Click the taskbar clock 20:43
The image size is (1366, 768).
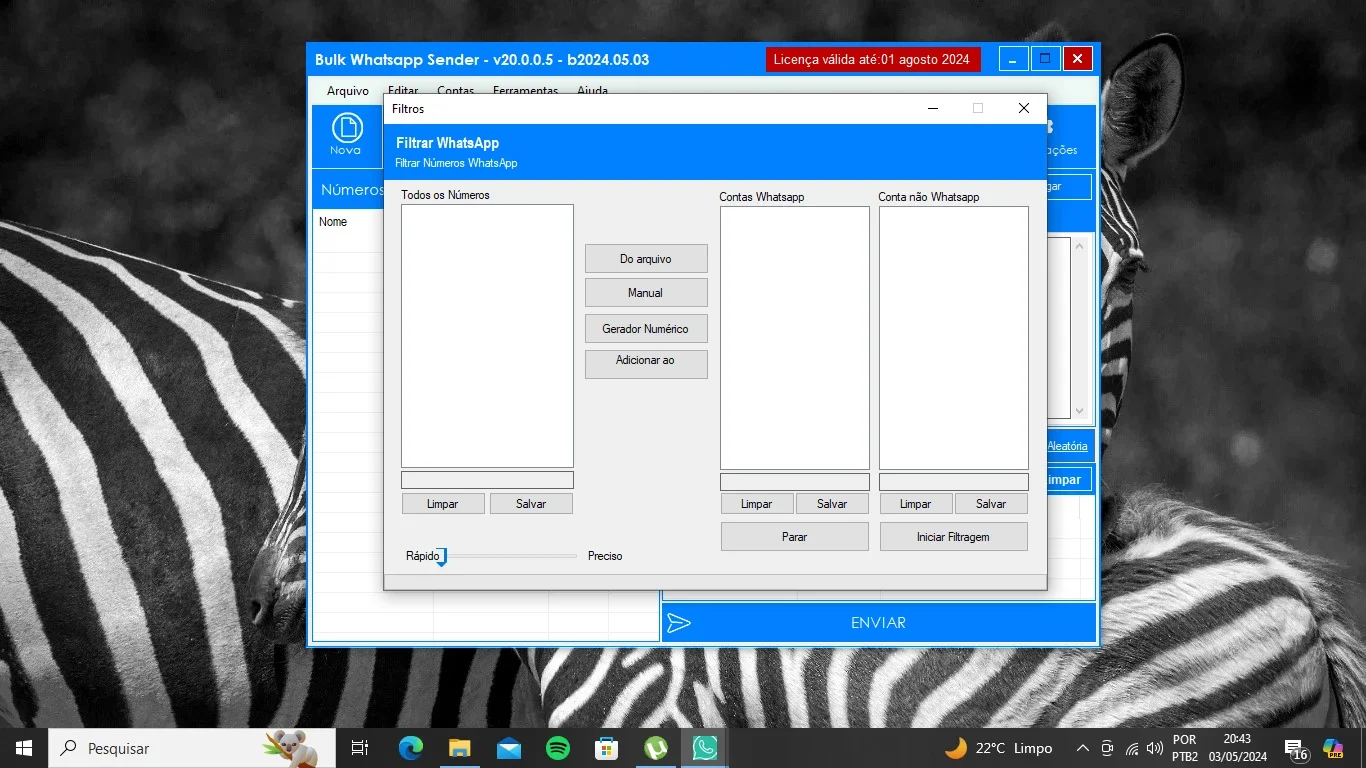[x=1237, y=748]
